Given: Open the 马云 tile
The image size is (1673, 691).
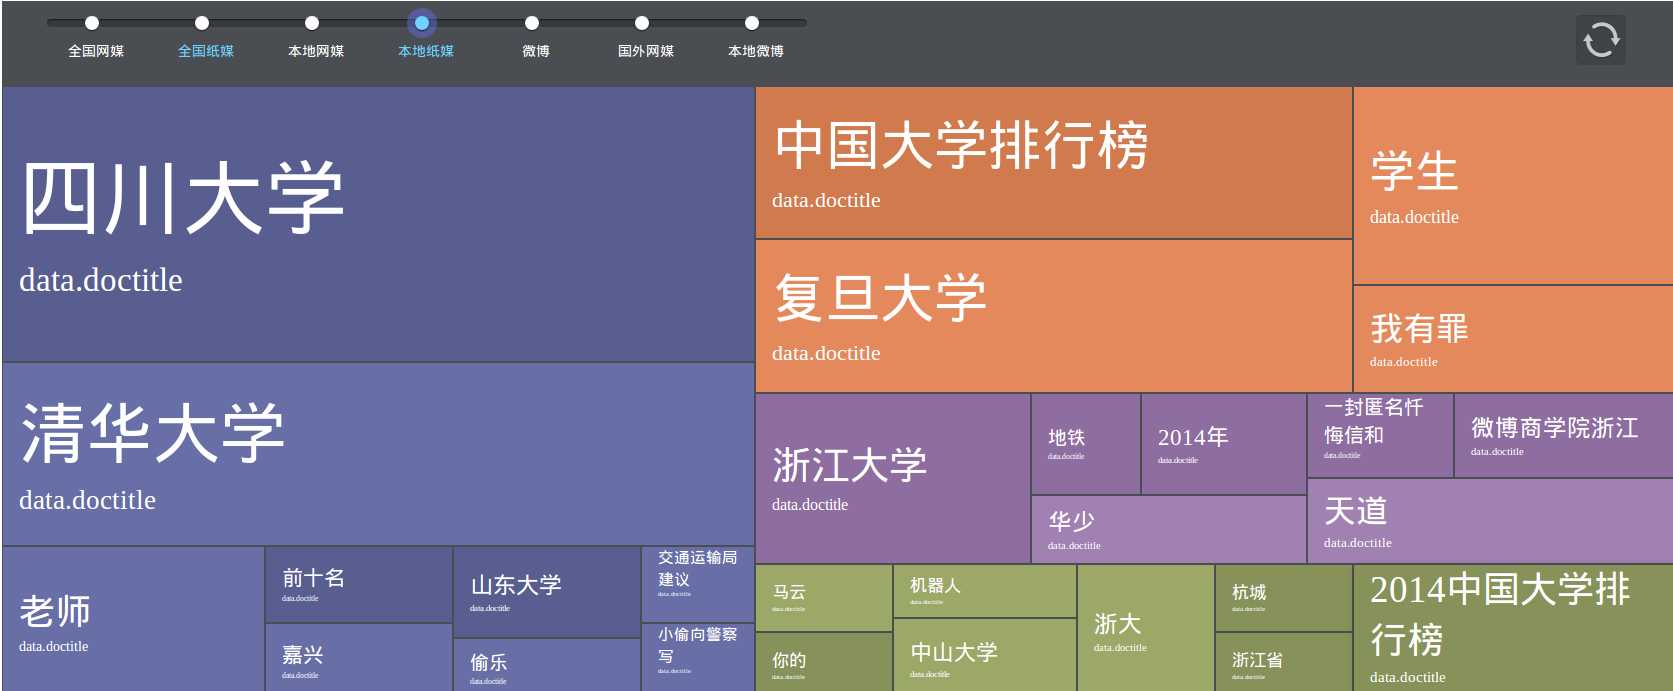Looking at the screenshot, I should click(x=824, y=598).
